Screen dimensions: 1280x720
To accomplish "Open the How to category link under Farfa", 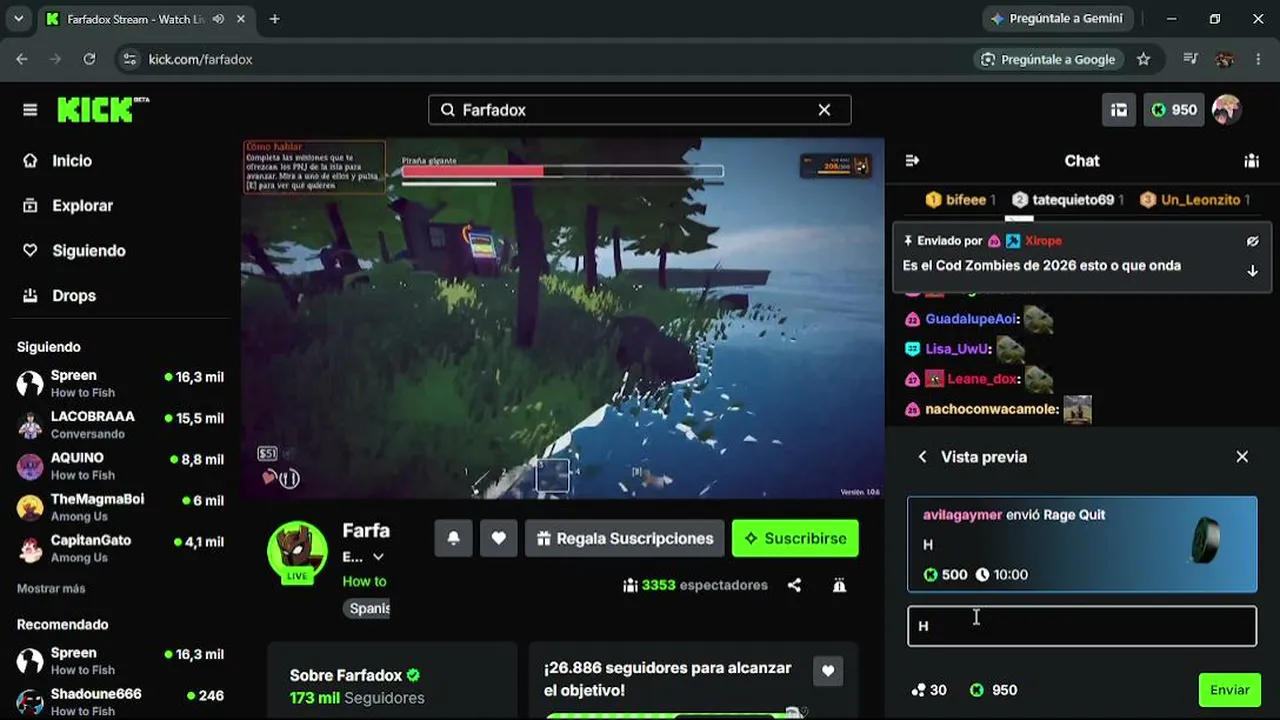I will [364, 581].
